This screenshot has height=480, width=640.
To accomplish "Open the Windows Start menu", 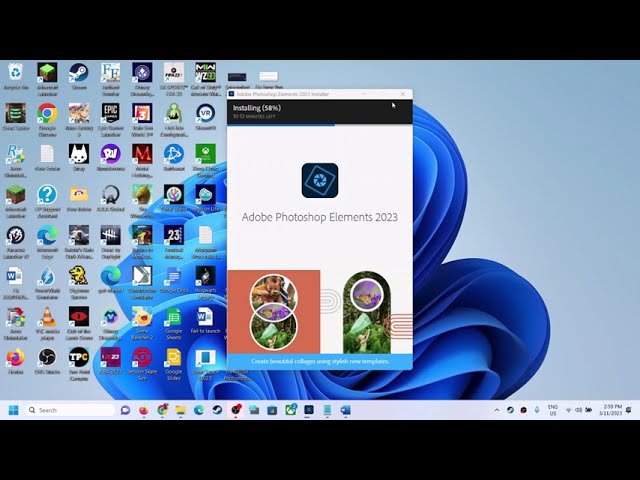I will (13, 410).
